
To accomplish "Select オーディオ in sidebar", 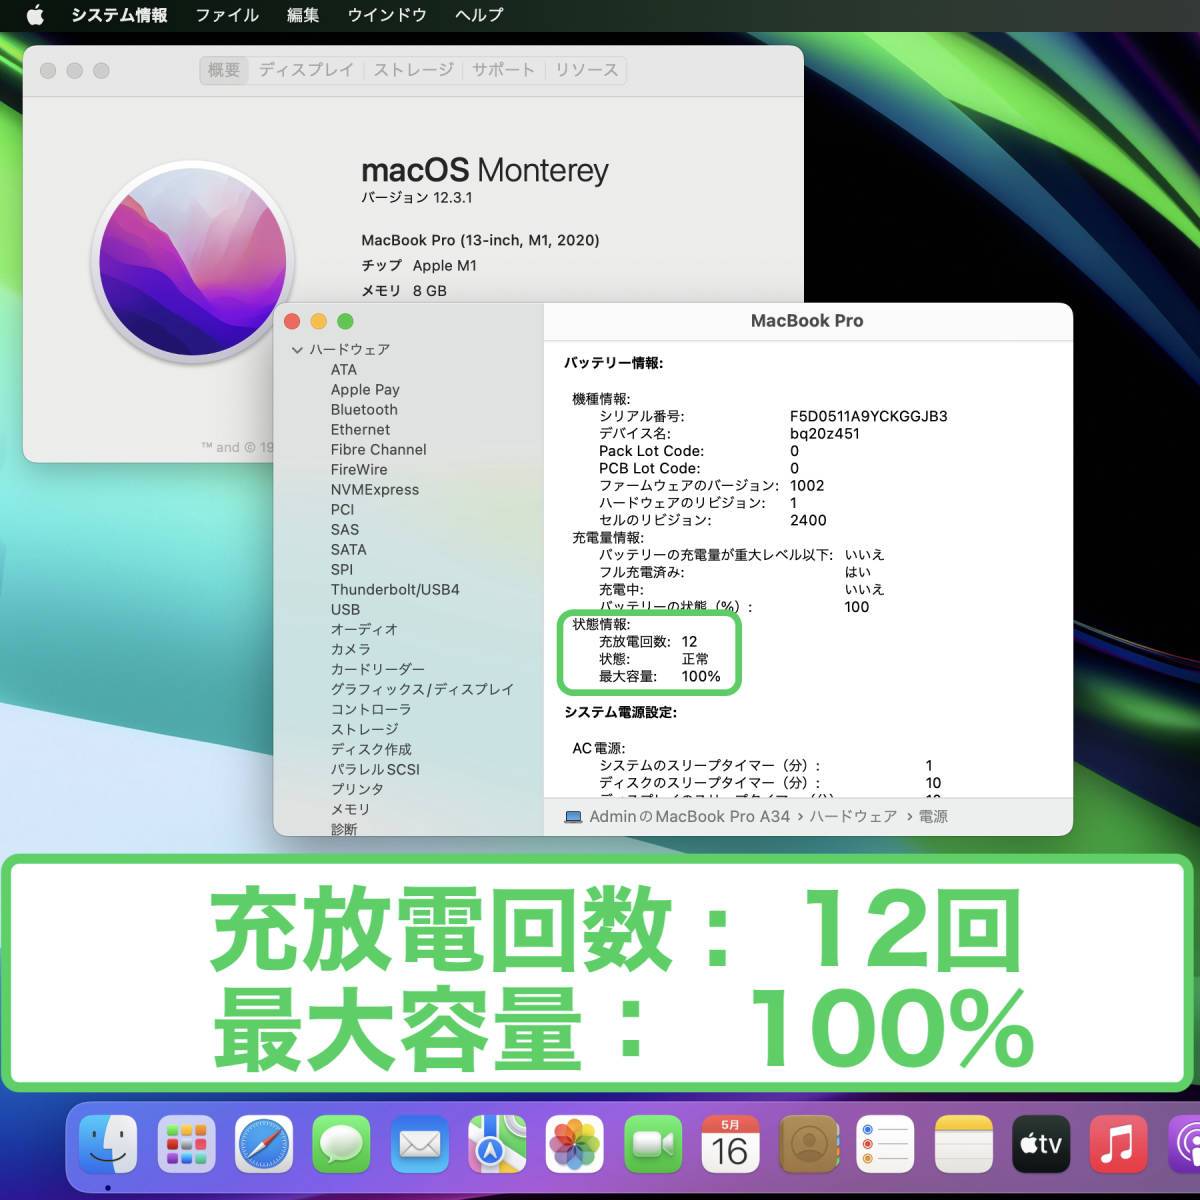I will point(364,630).
